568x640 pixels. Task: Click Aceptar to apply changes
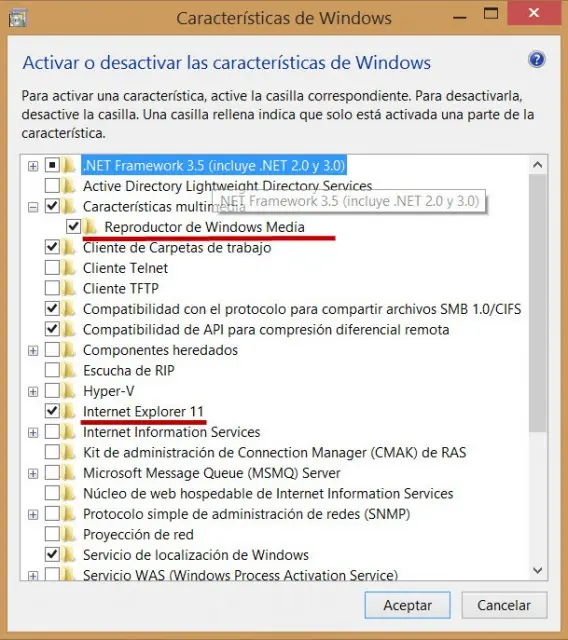[x=407, y=605]
